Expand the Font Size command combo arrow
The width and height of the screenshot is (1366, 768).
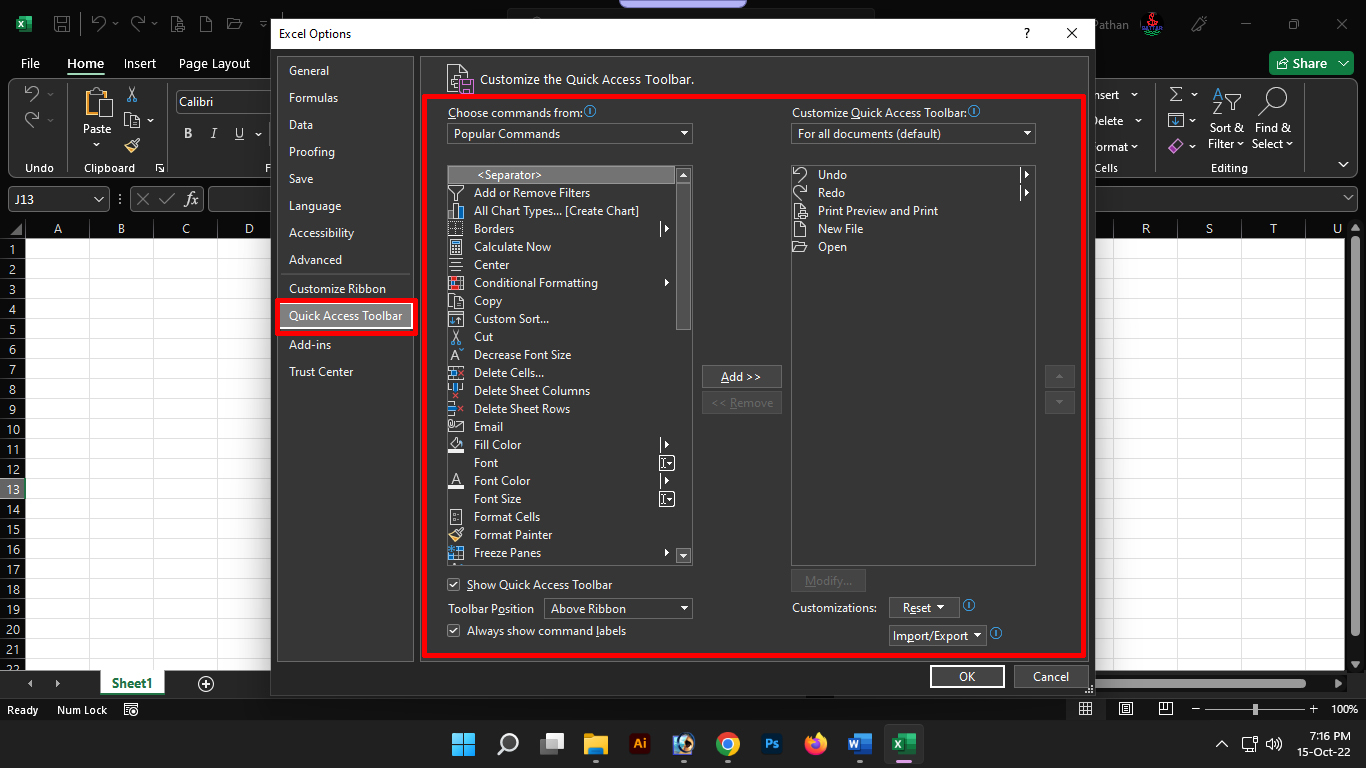(x=667, y=499)
